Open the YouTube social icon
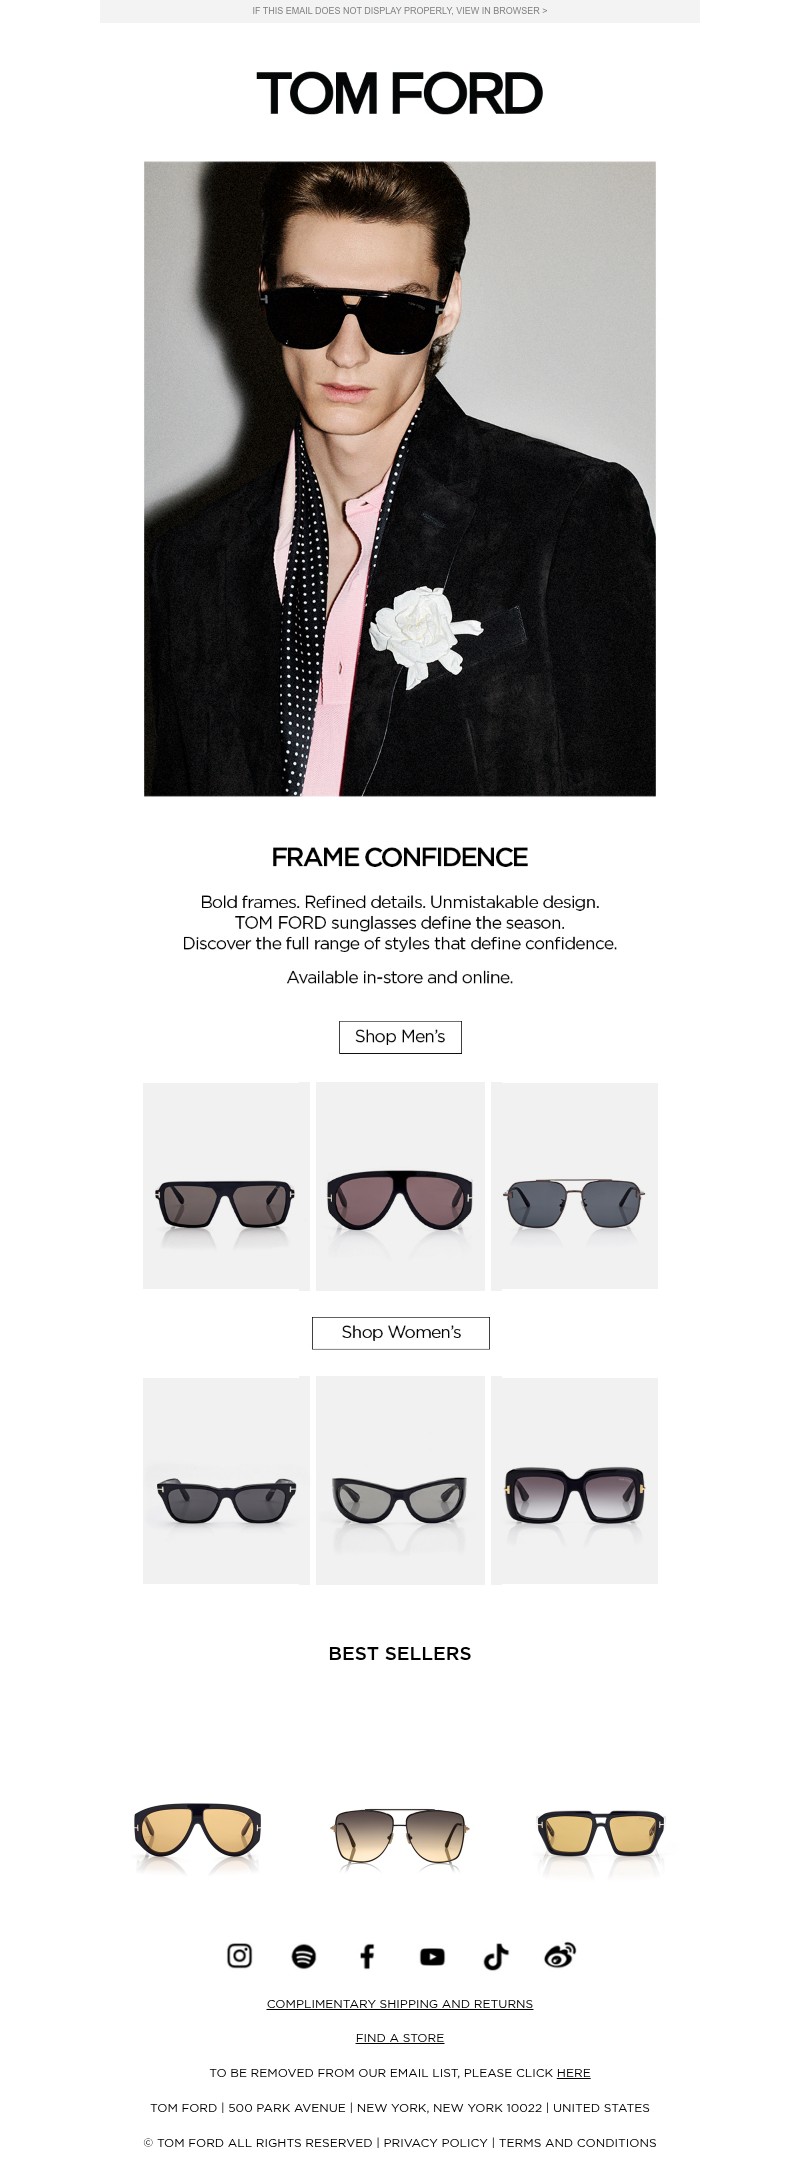Screen dimensions: 800x2181 (x=432, y=1956)
